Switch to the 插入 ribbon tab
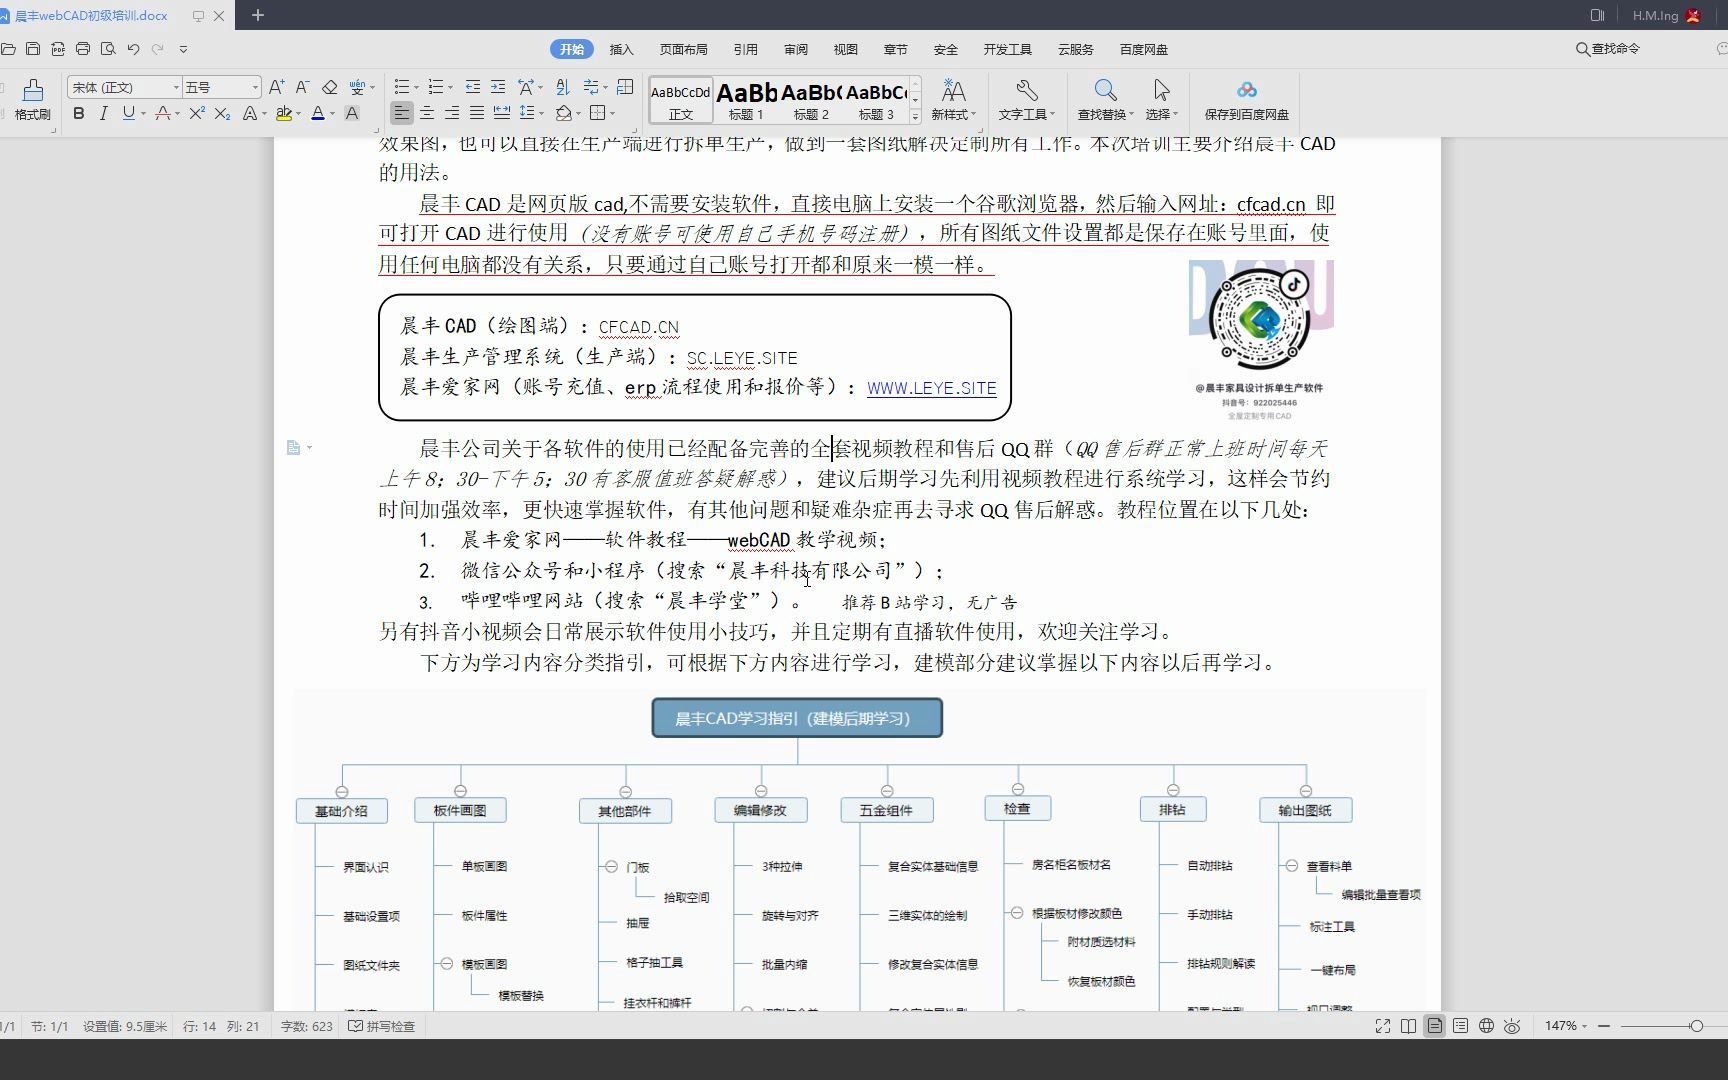This screenshot has width=1728, height=1080. tap(621, 49)
